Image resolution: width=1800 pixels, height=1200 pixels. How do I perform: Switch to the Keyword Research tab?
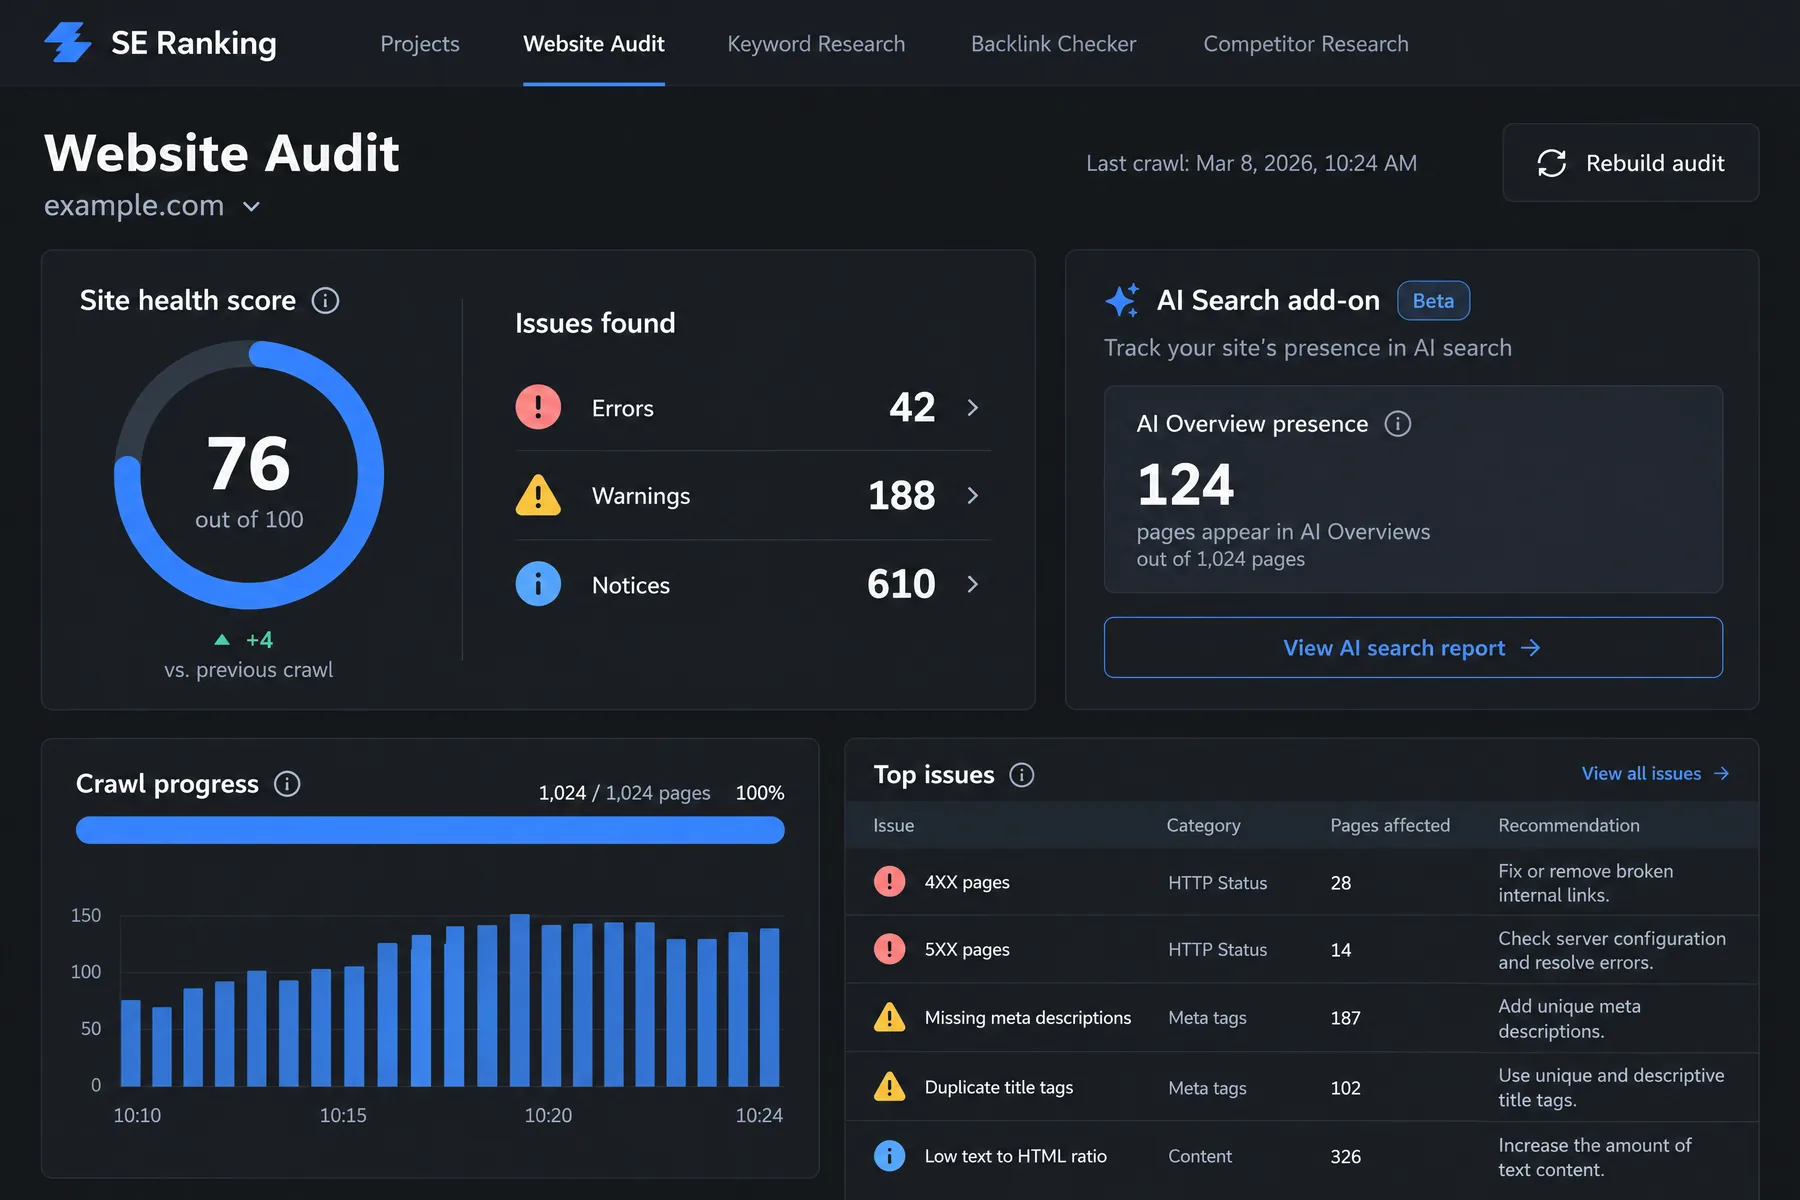[816, 44]
